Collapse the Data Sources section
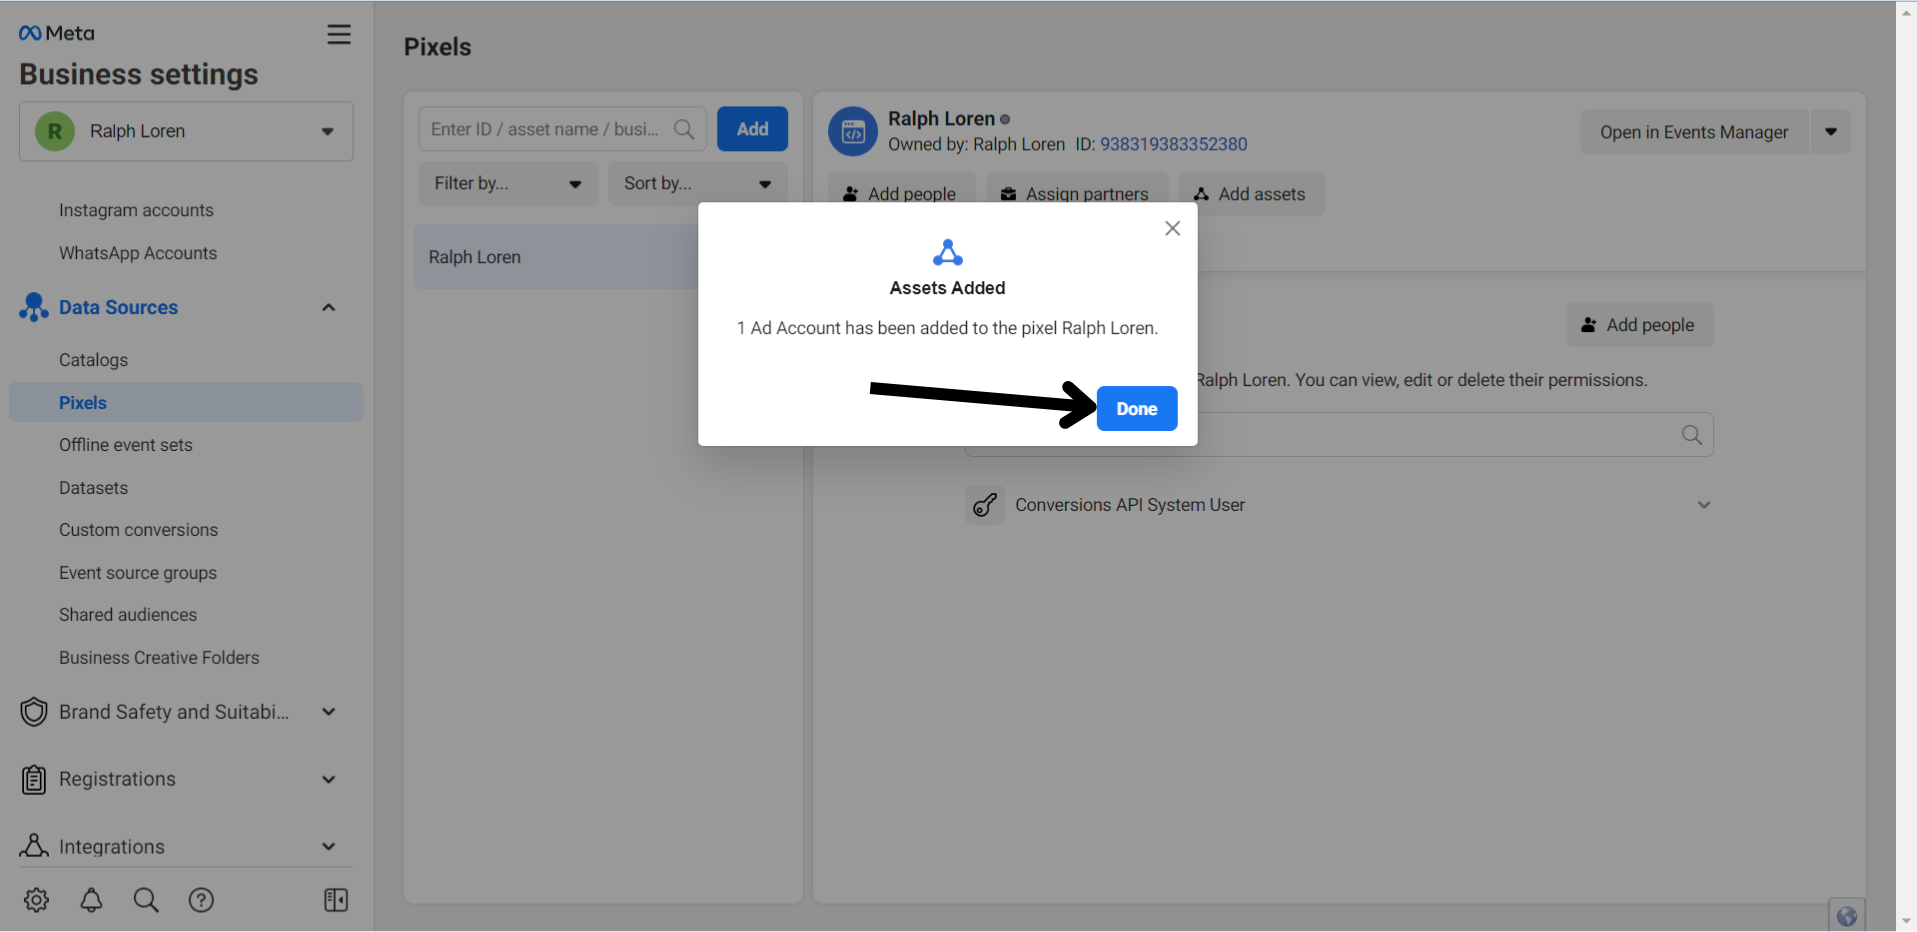Screen dimensions: 1917x932 pyautogui.click(x=328, y=307)
